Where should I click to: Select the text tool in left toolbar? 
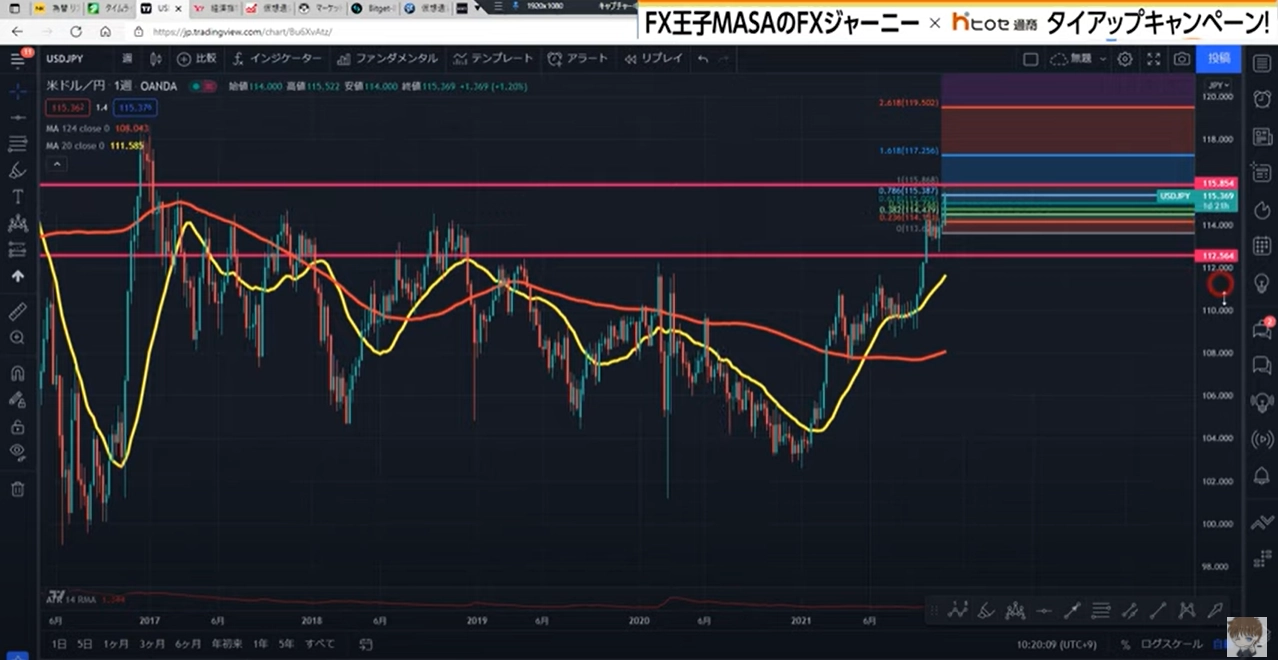(17, 196)
